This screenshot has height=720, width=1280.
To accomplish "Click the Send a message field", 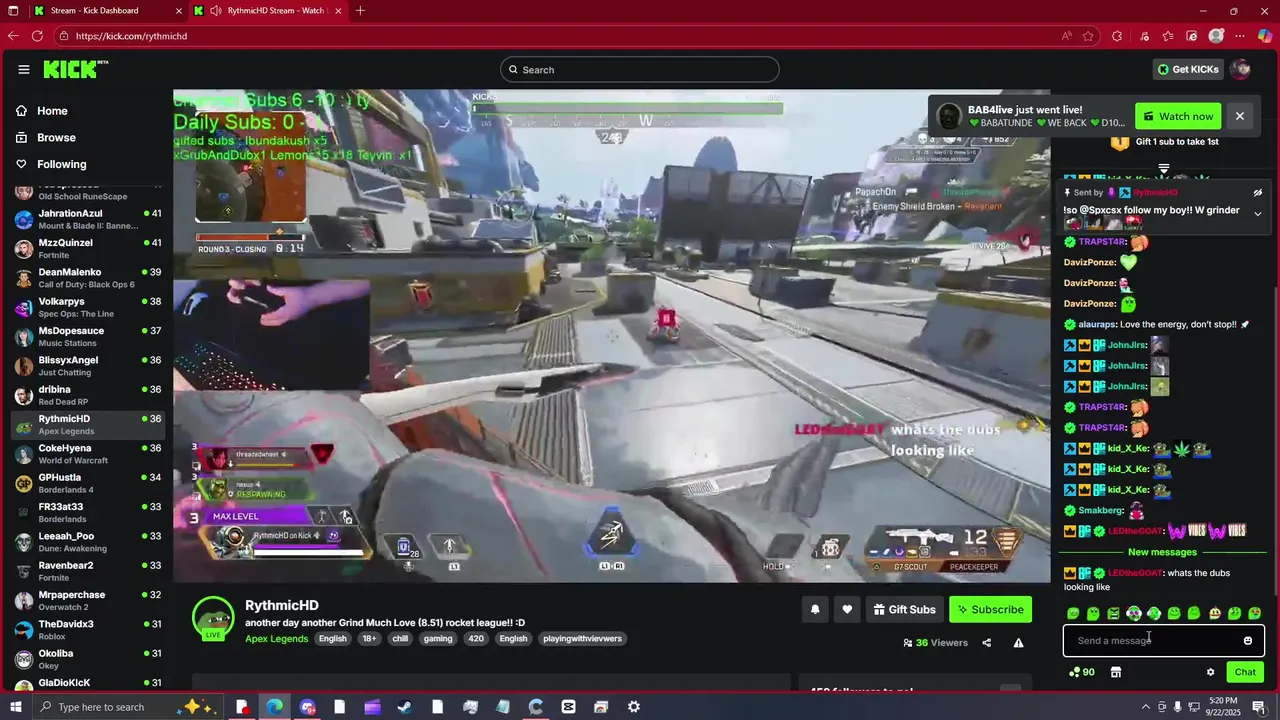I will click(1155, 641).
